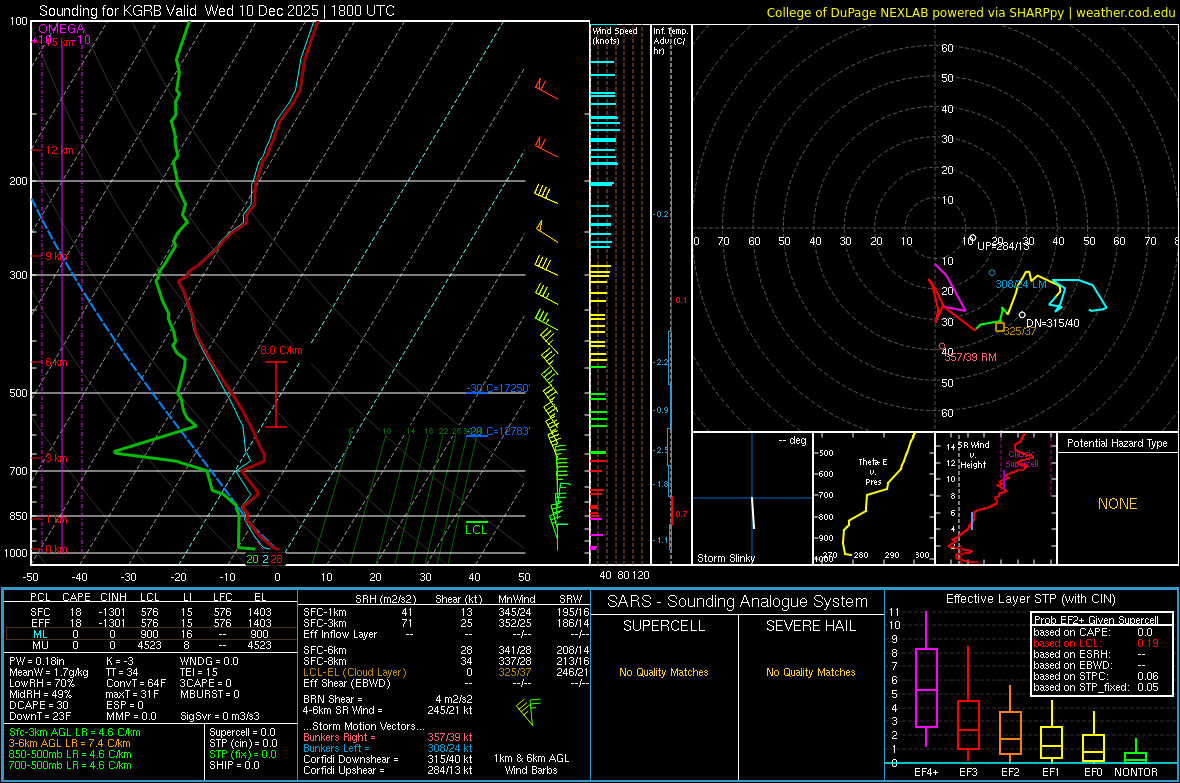Screen dimensions: 1180x783
Task: Click 'based on STPC: 0.06' probability
Action: [1096, 676]
